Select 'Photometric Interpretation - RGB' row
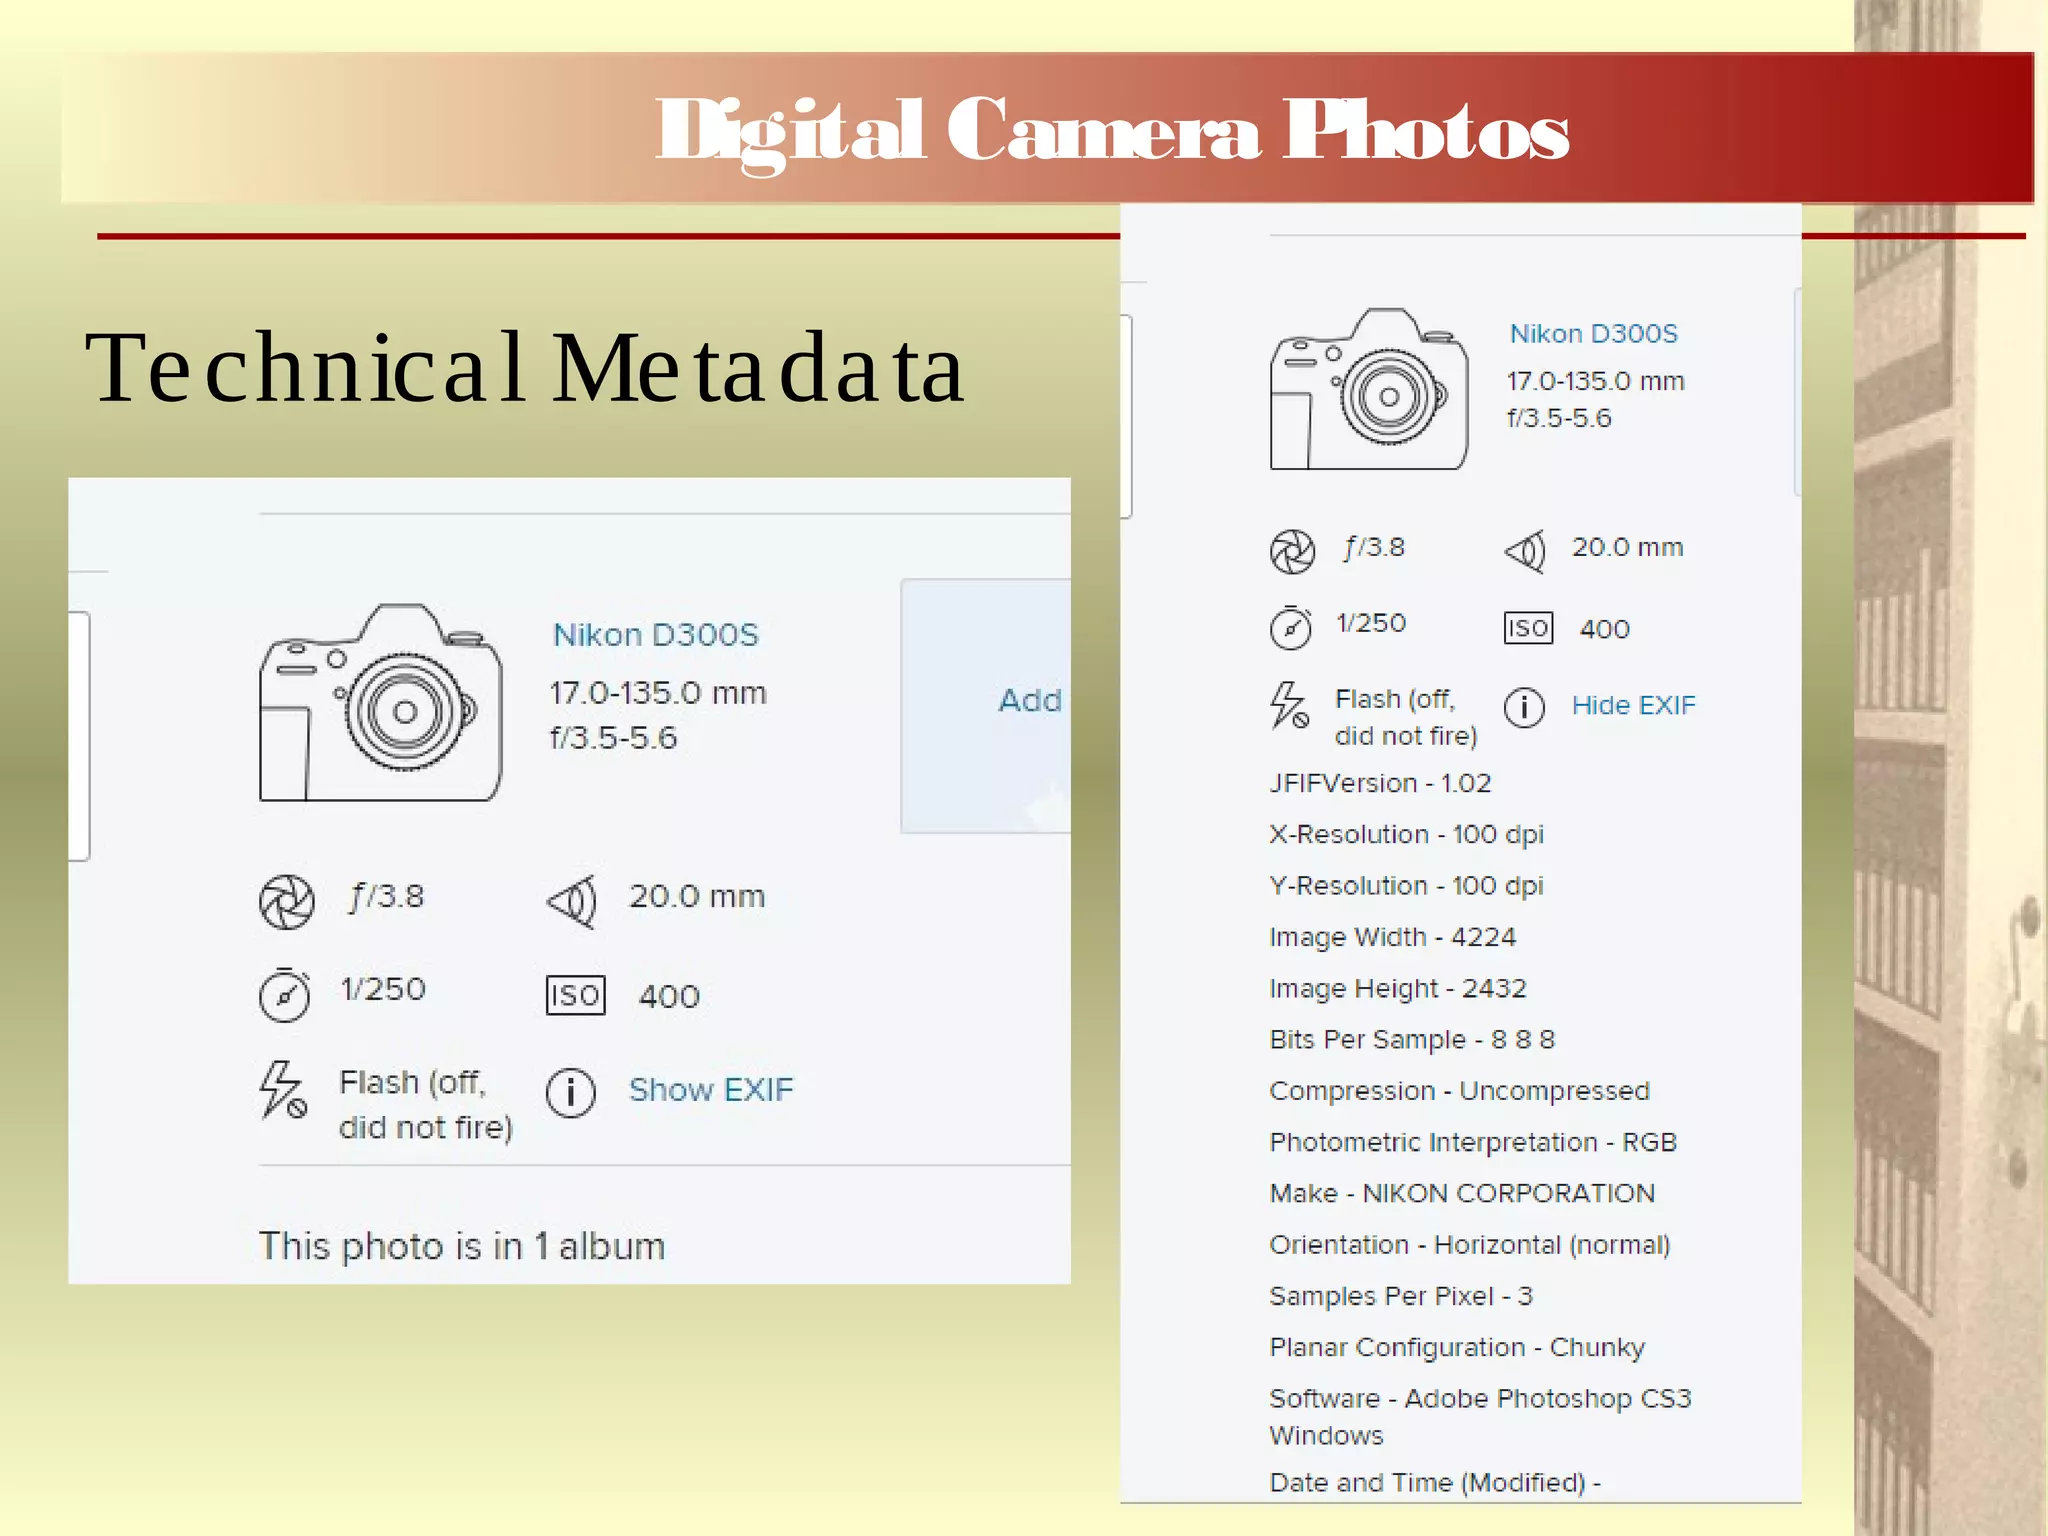2048x1536 pixels. (x=1473, y=1142)
